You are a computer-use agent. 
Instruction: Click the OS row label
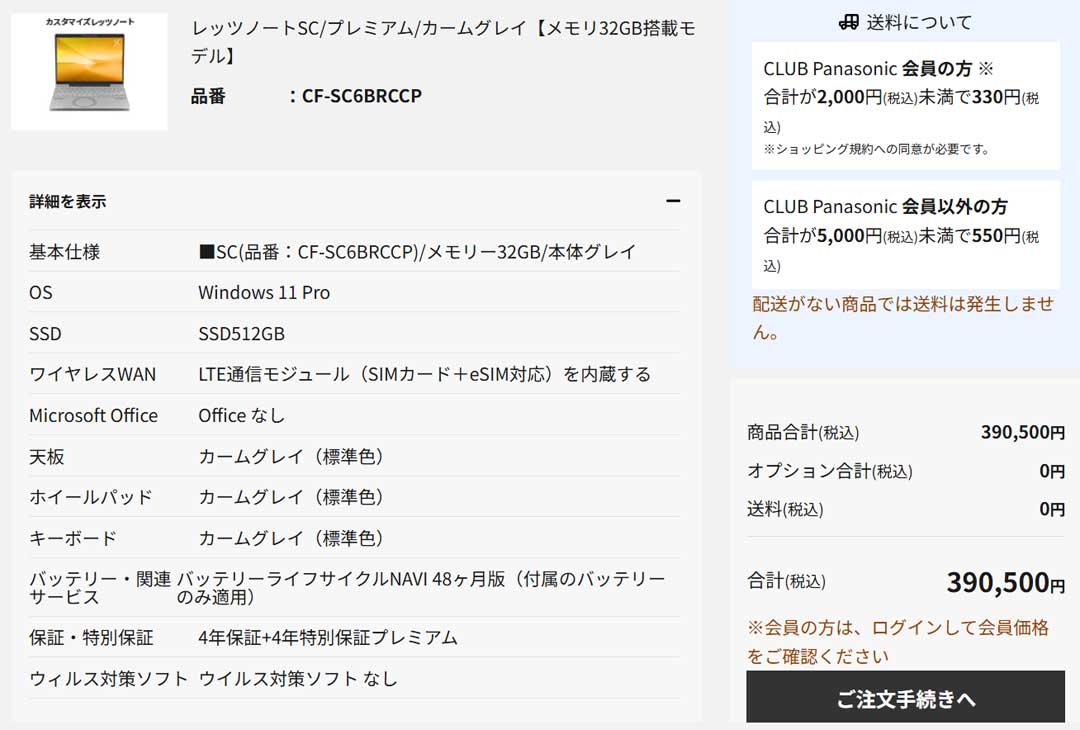pyautogui.click(x=41, y=293)
